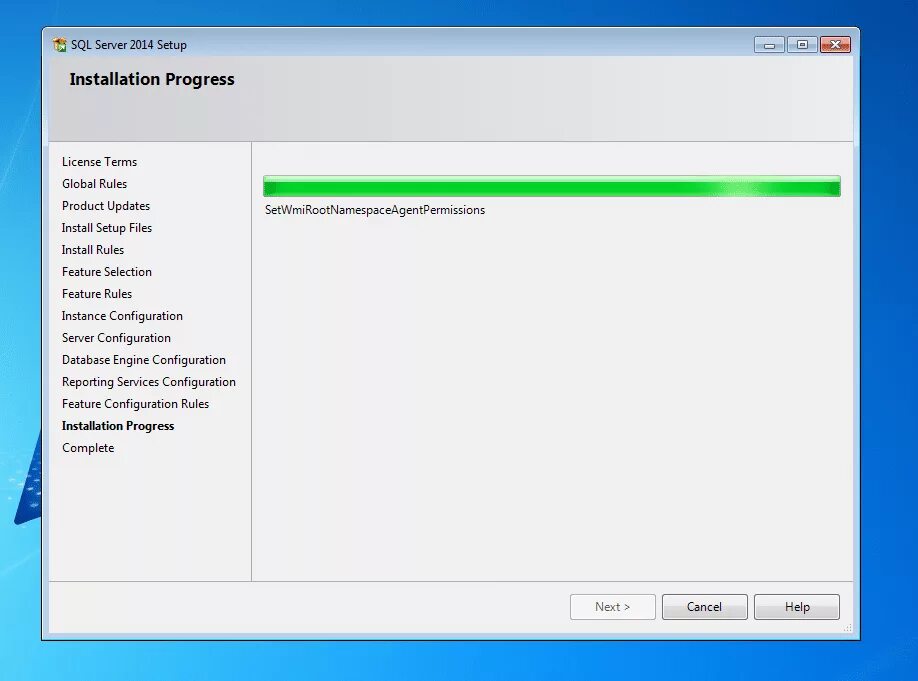Viewport: 918px width, 681px height.
Task: Select Instance Configuration step
Action: 122,316
